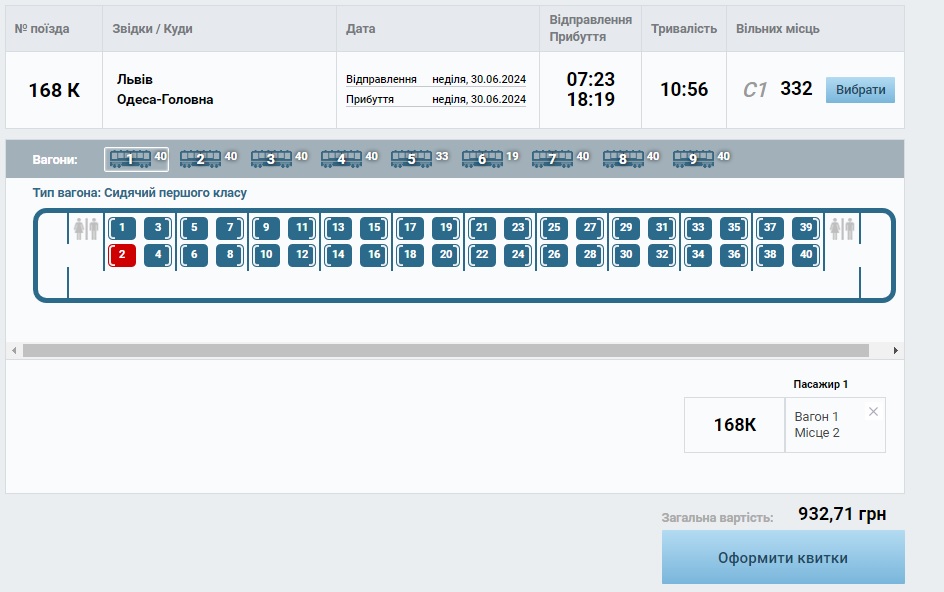
Task: Select wagon 2 train car icon
Action: coord(200,159)
